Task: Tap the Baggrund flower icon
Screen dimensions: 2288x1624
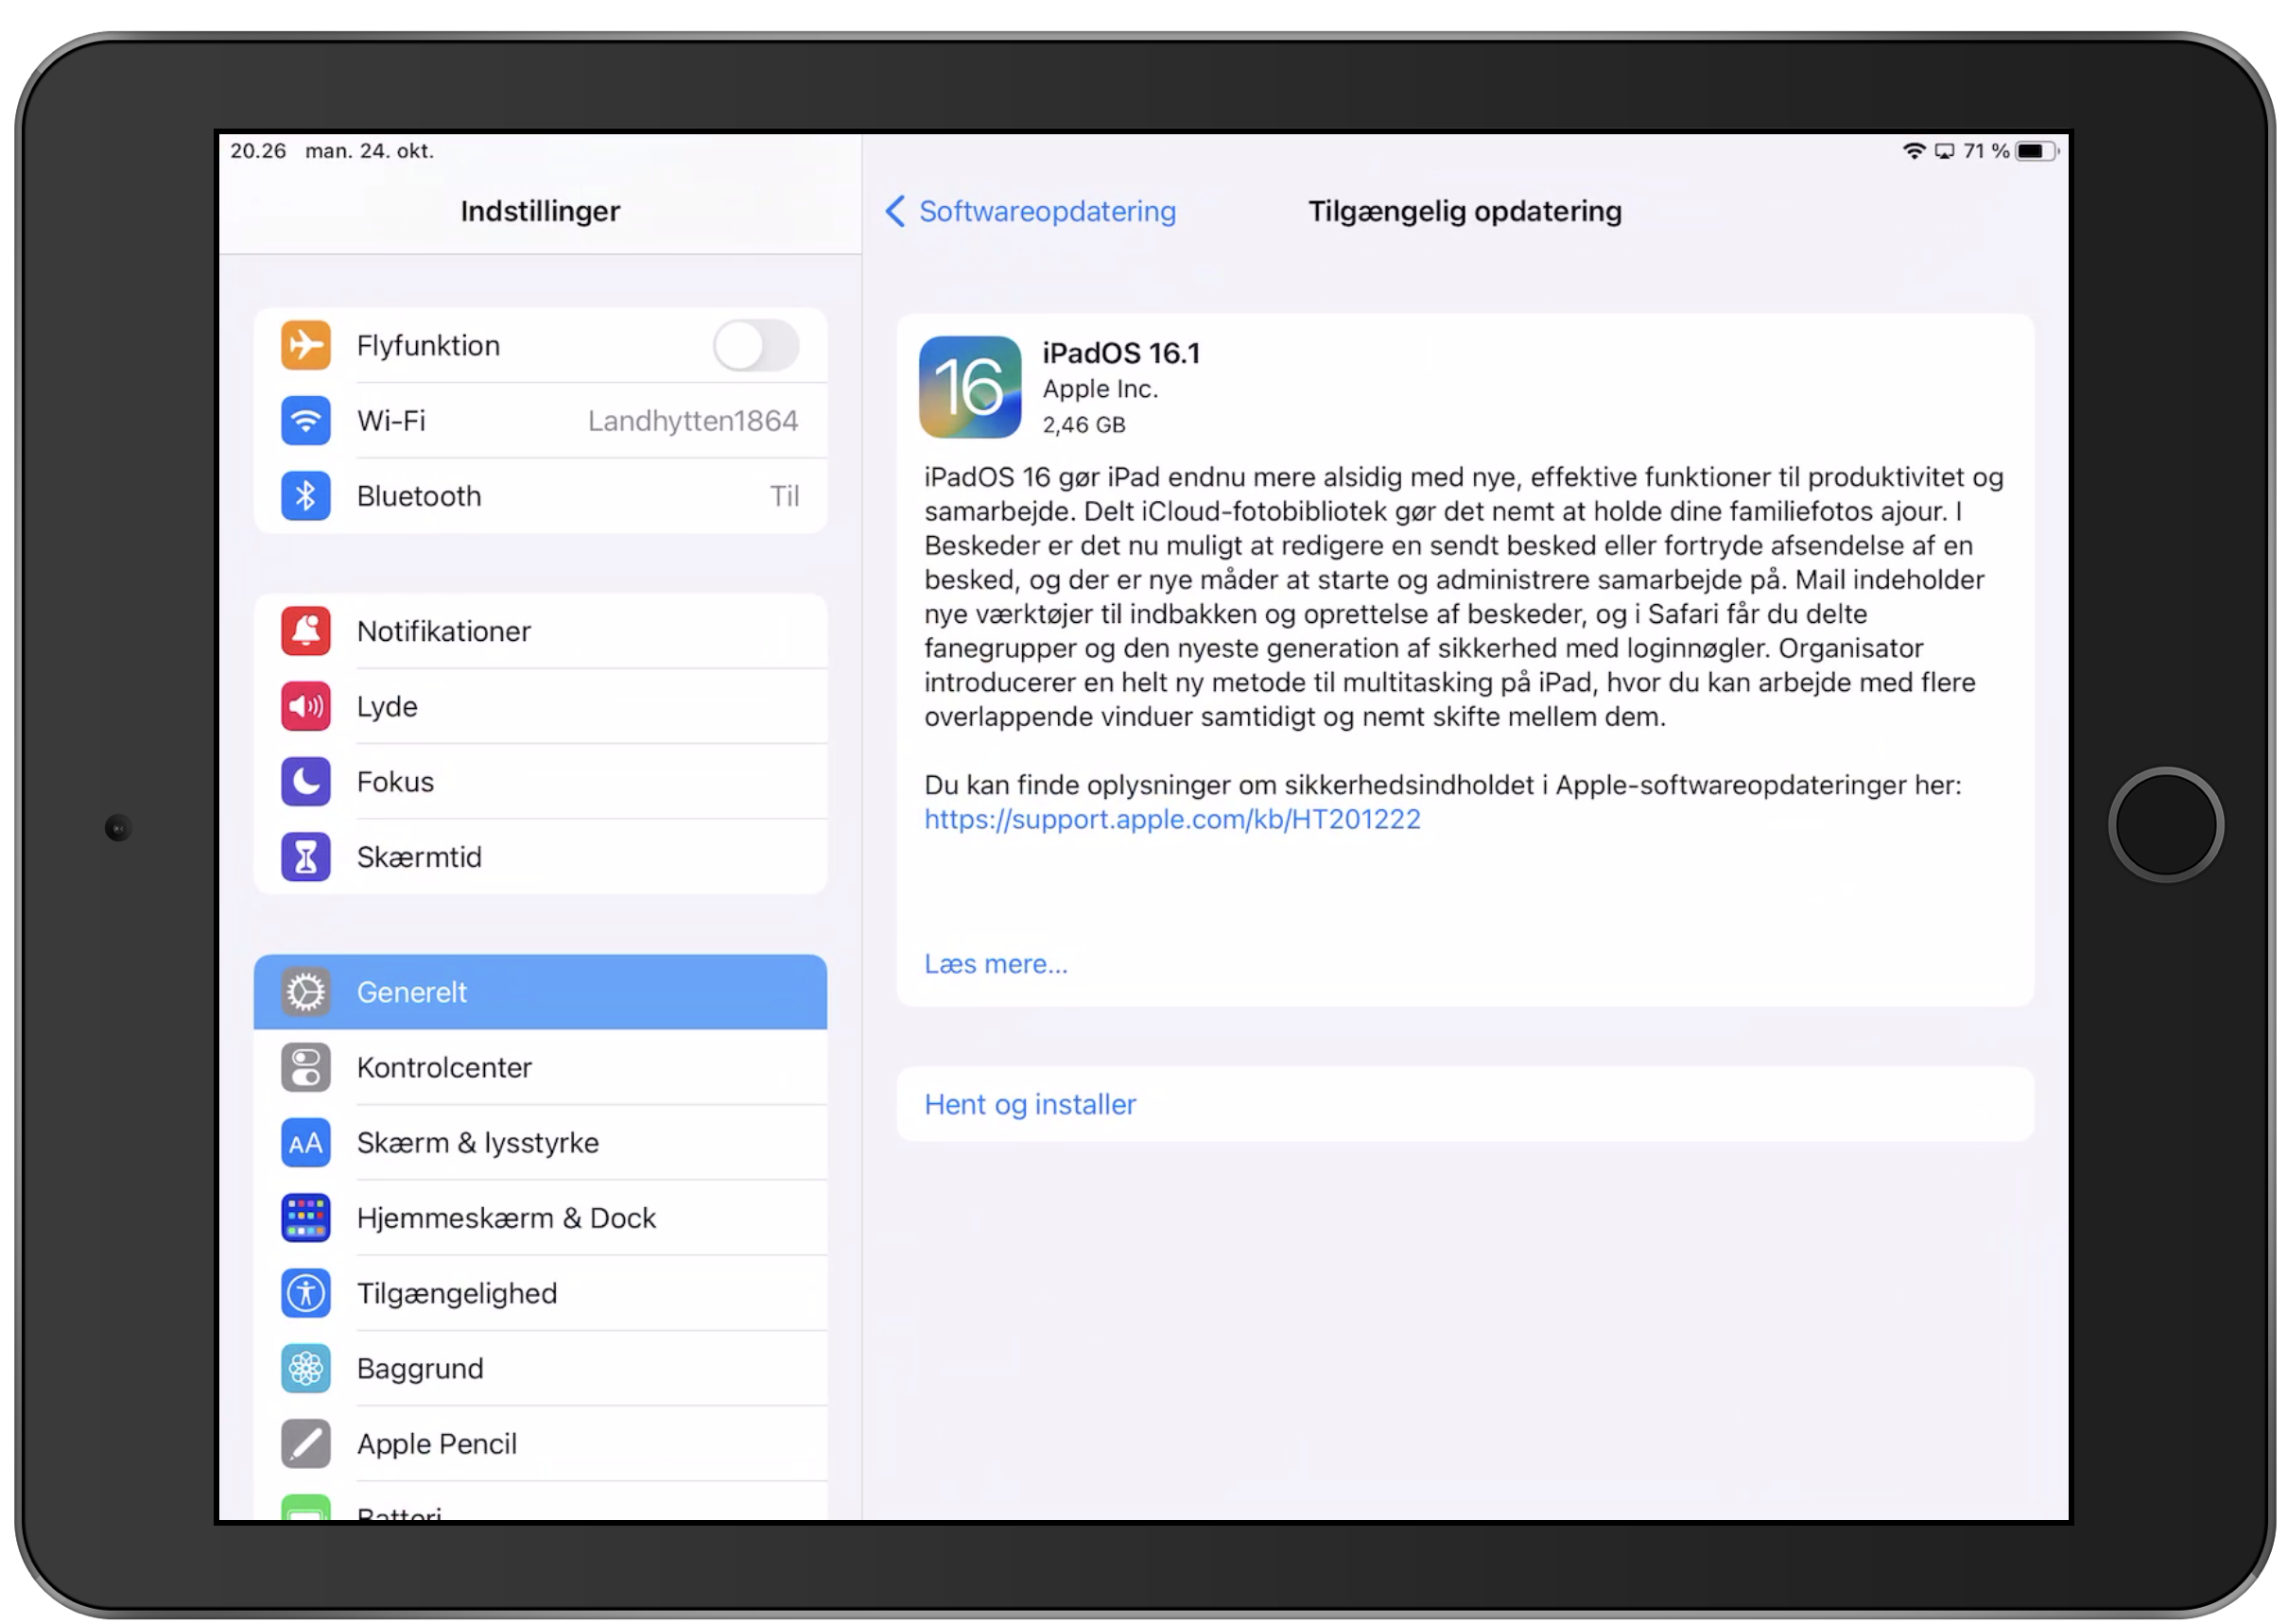Action: (305, 1368)
